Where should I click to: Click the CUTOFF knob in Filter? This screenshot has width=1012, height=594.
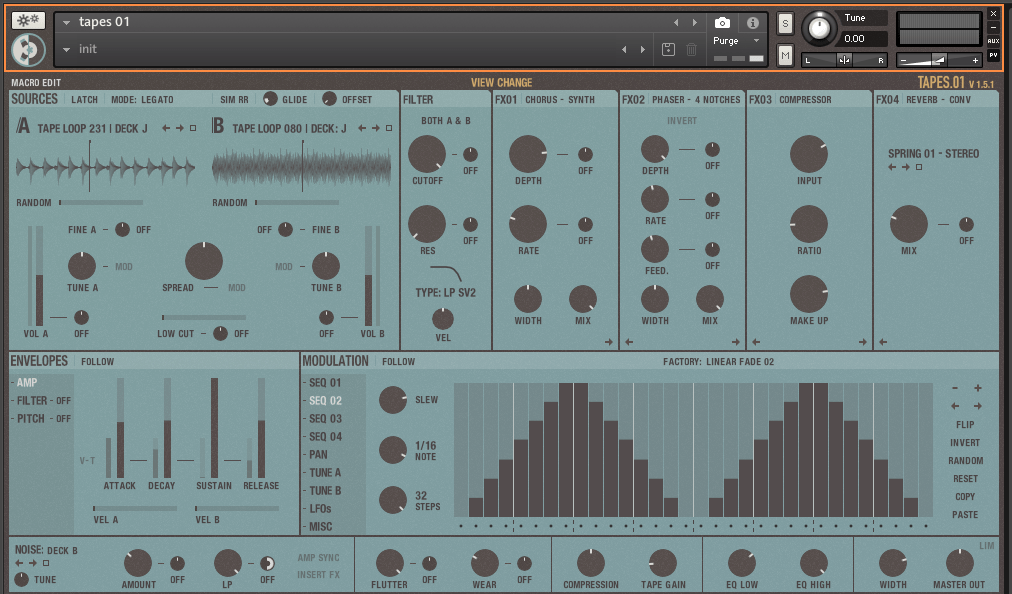coord(427,155)
